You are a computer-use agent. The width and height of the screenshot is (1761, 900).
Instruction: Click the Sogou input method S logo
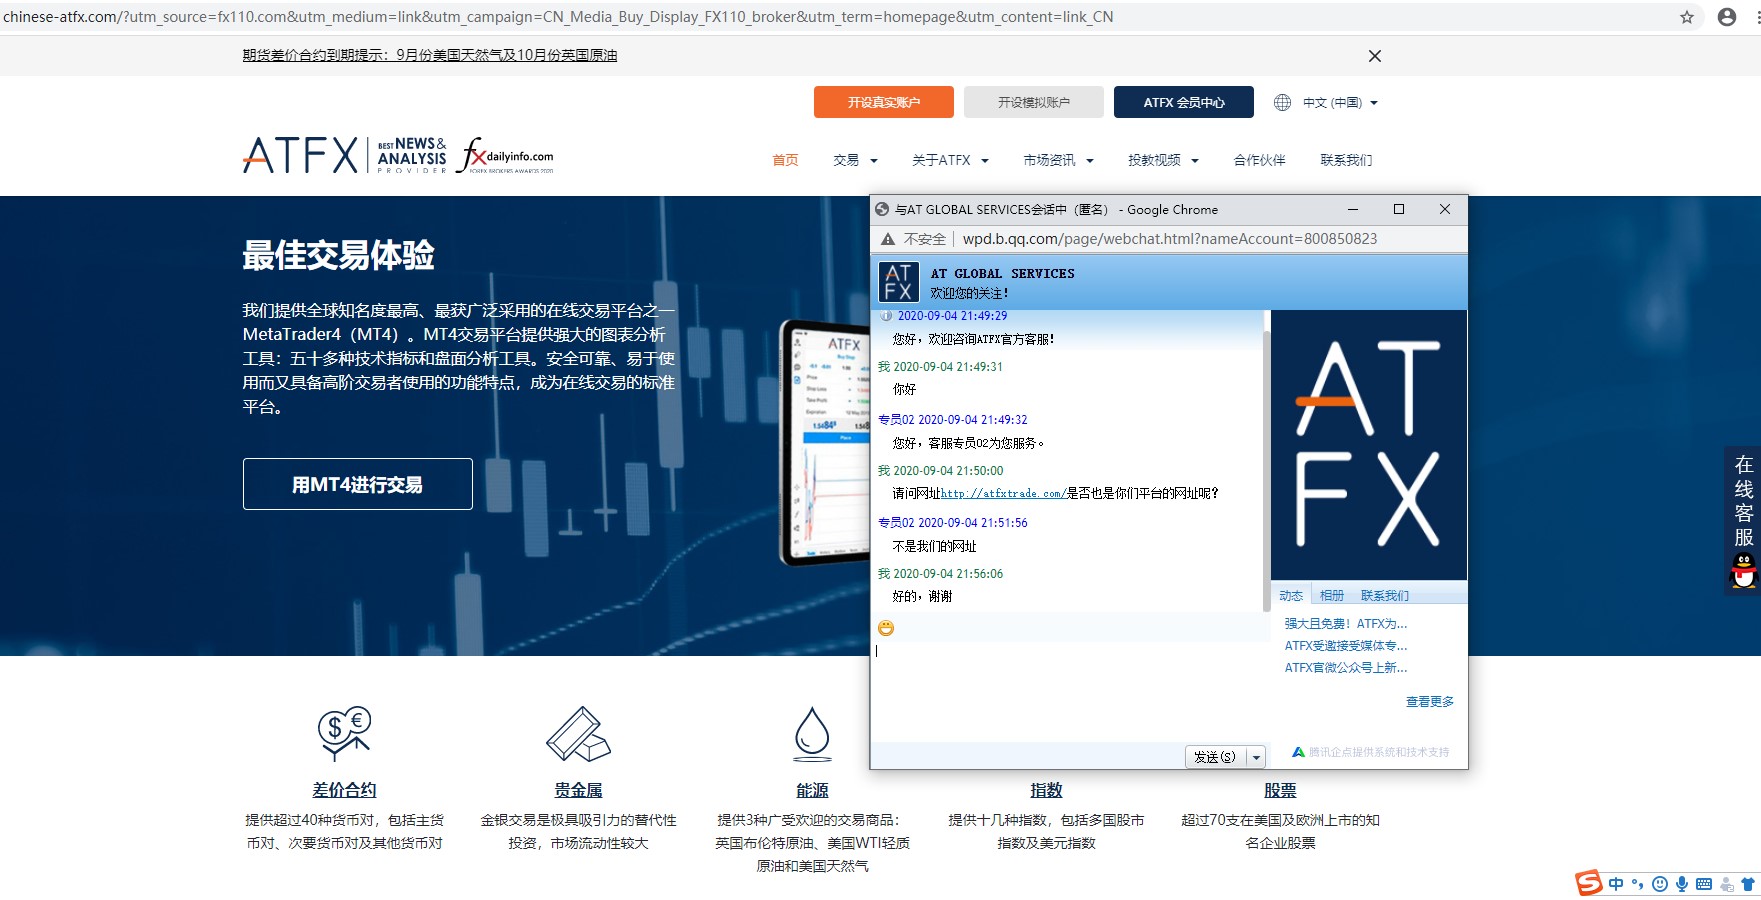1589,883
